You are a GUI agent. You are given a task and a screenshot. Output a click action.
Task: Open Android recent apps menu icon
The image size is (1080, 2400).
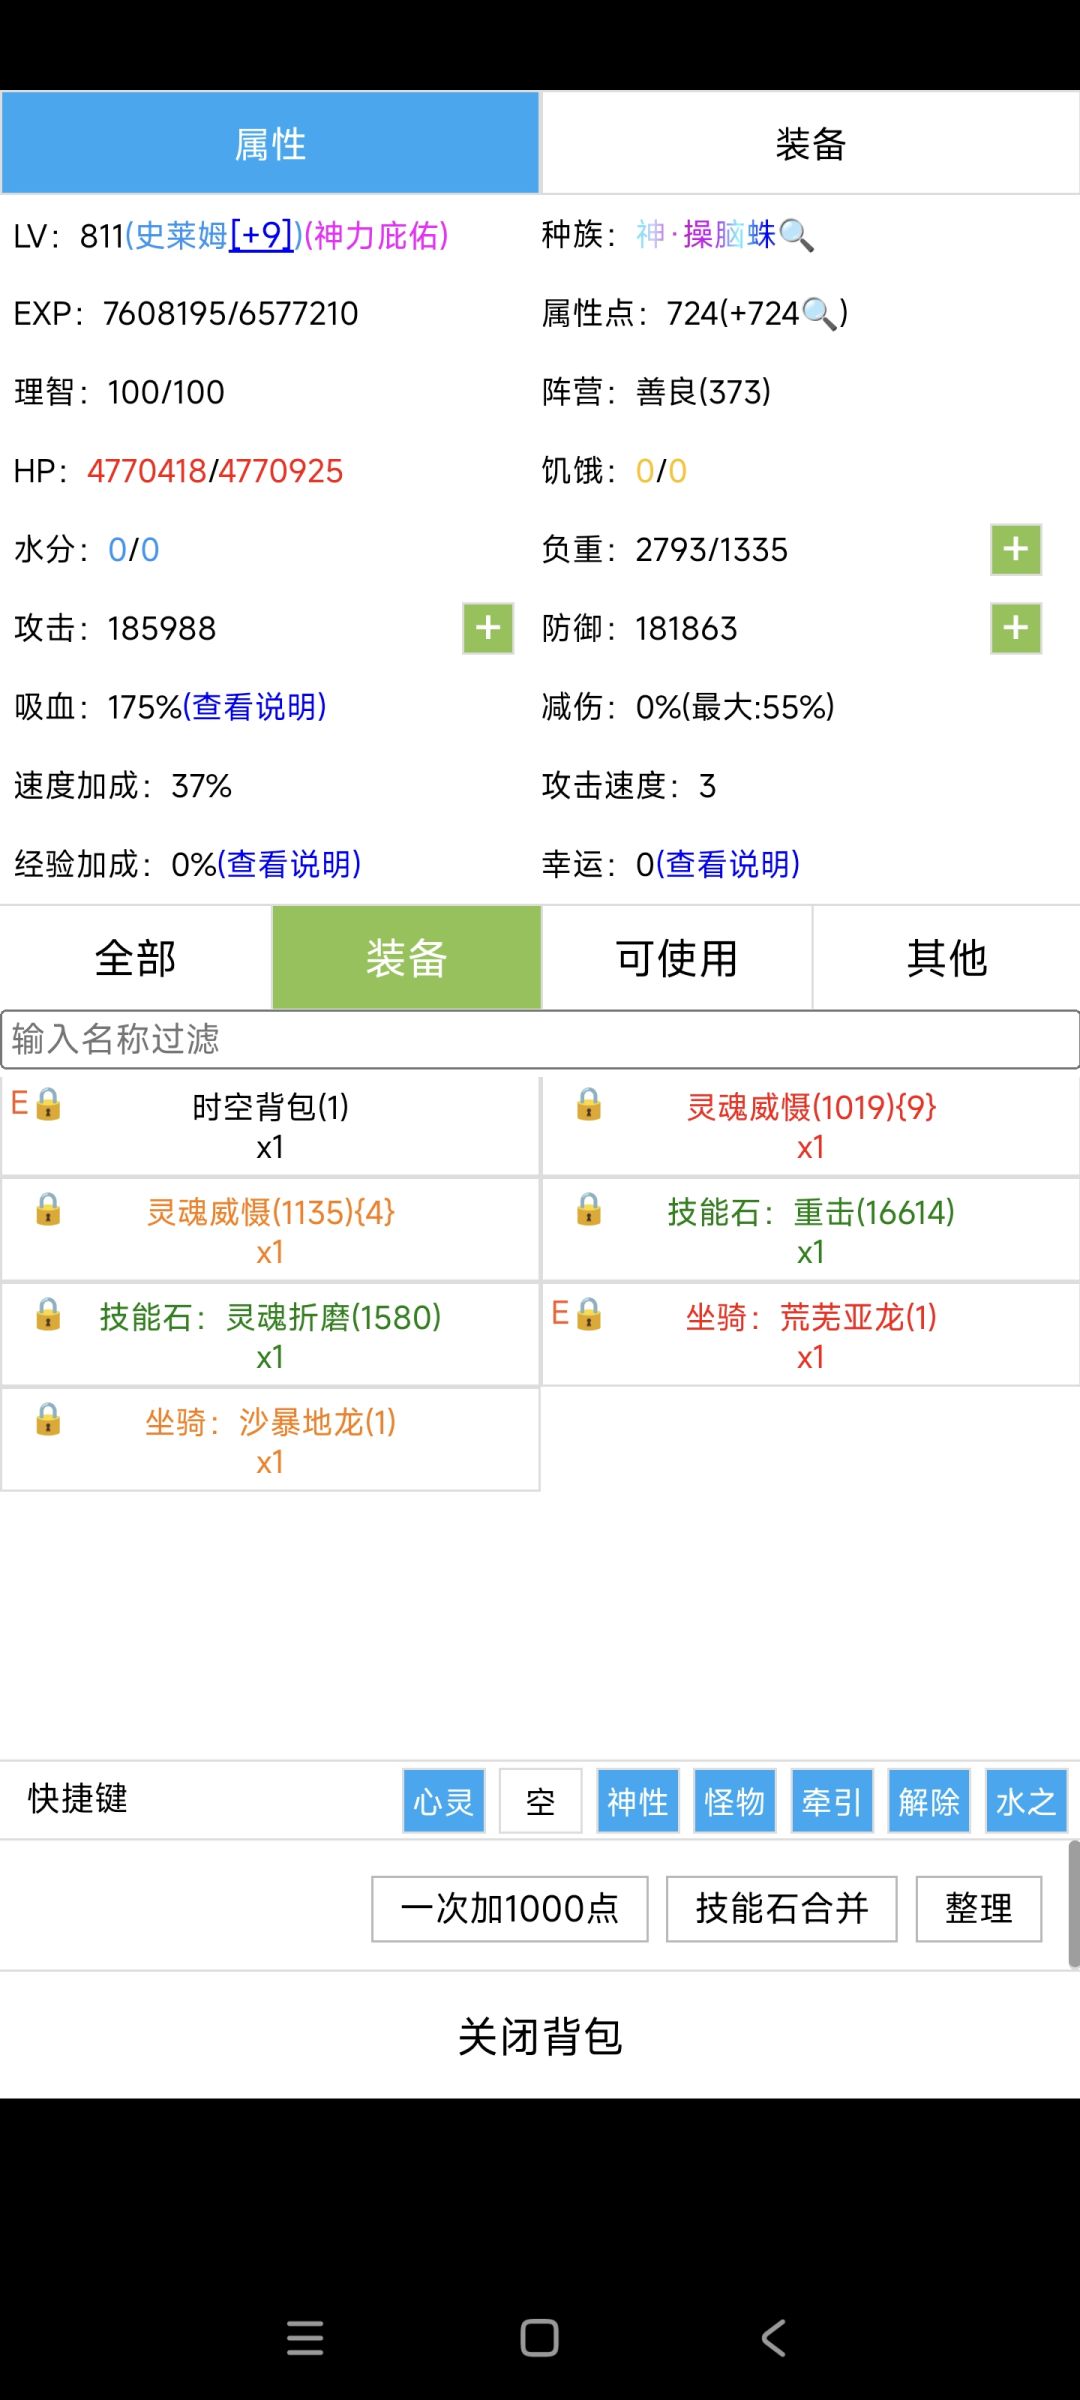coord(305,2338)
